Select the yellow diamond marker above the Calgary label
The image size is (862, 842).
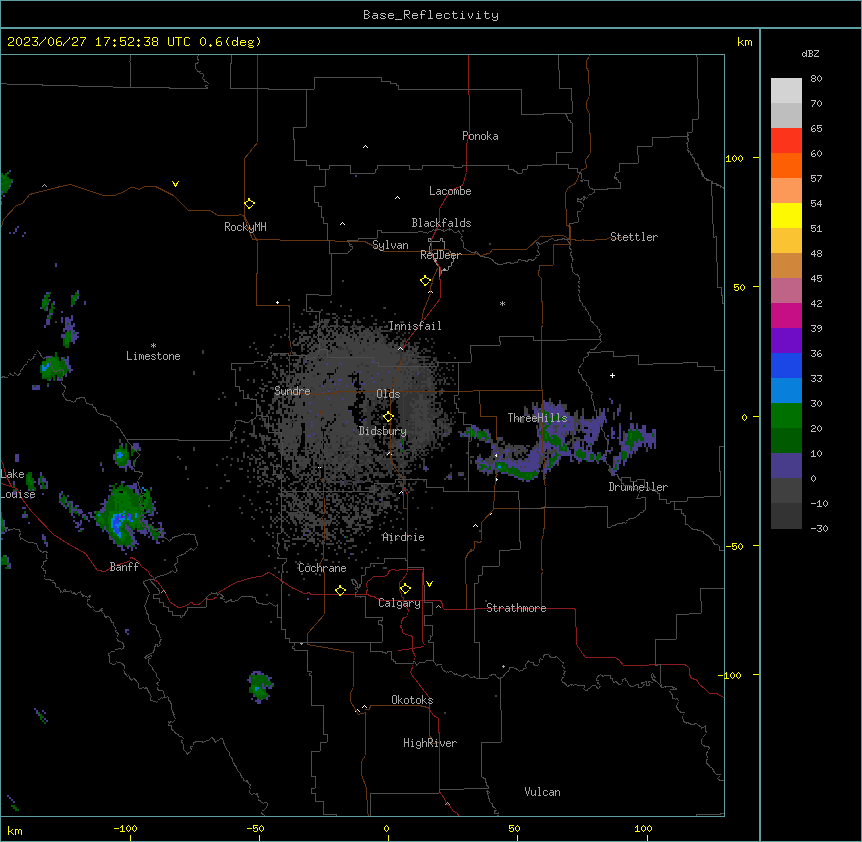click(405, 589)
